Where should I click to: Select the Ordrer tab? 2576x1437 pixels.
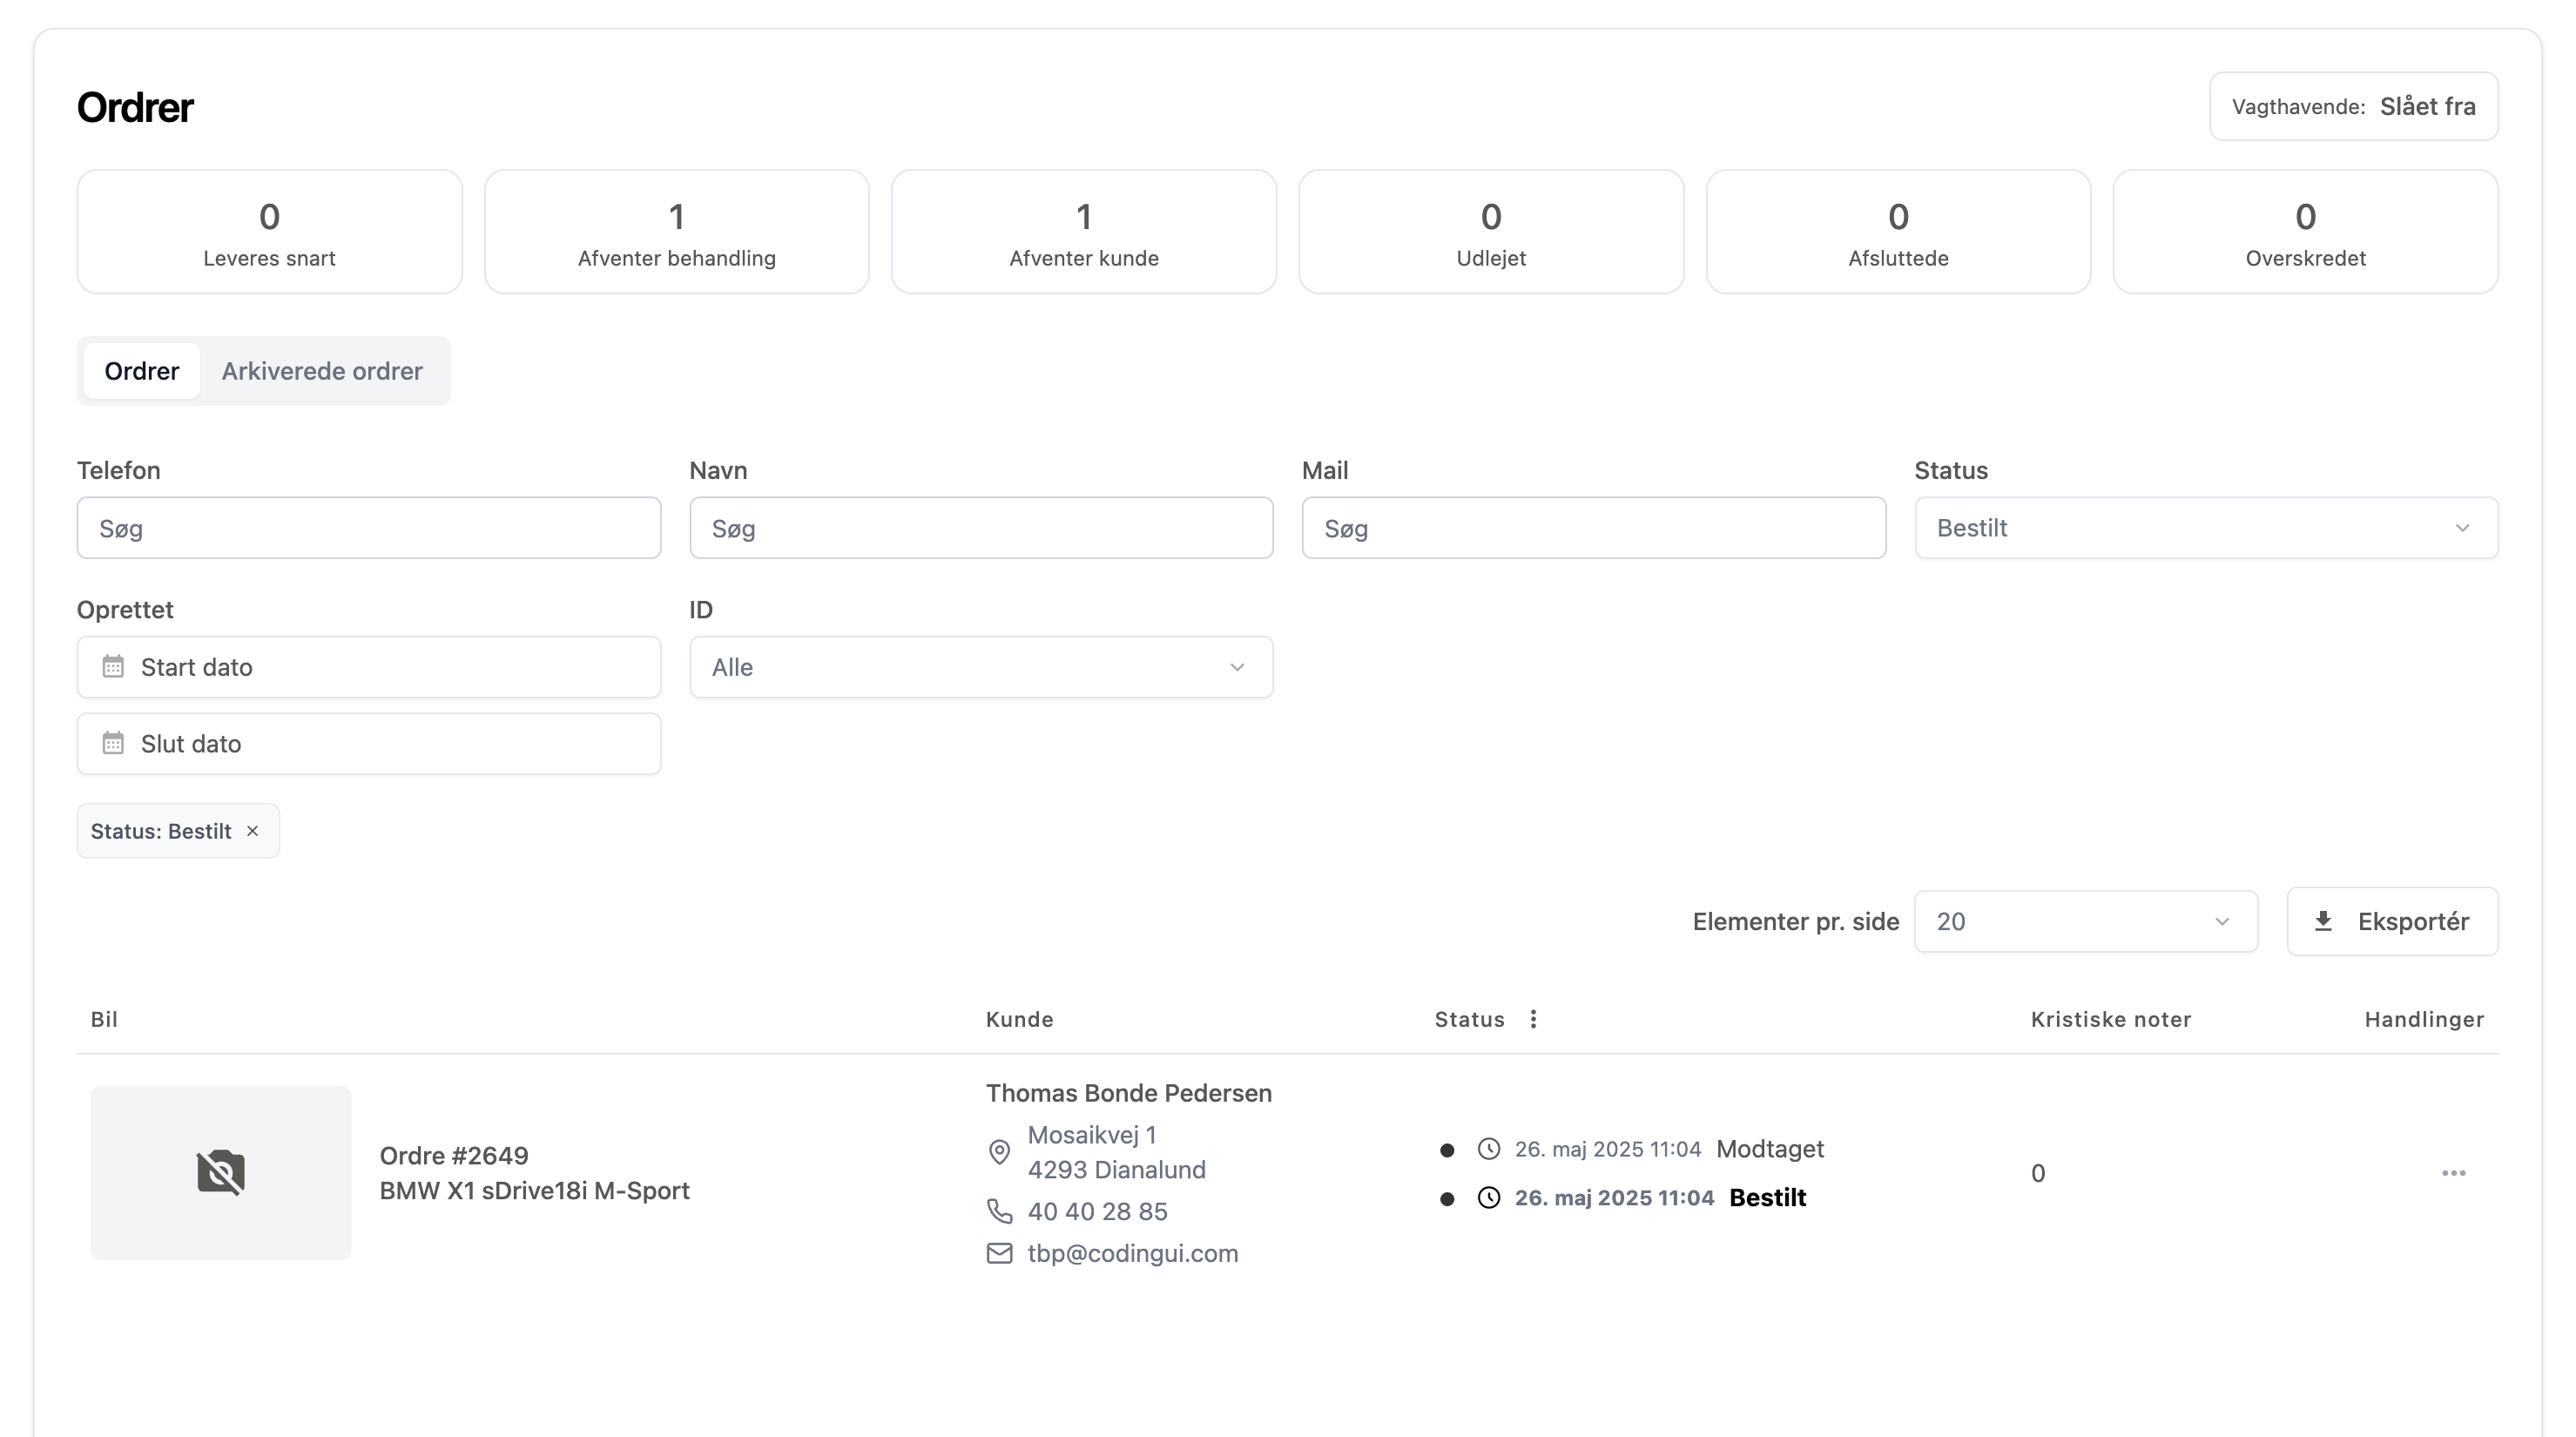pos(142,371)
